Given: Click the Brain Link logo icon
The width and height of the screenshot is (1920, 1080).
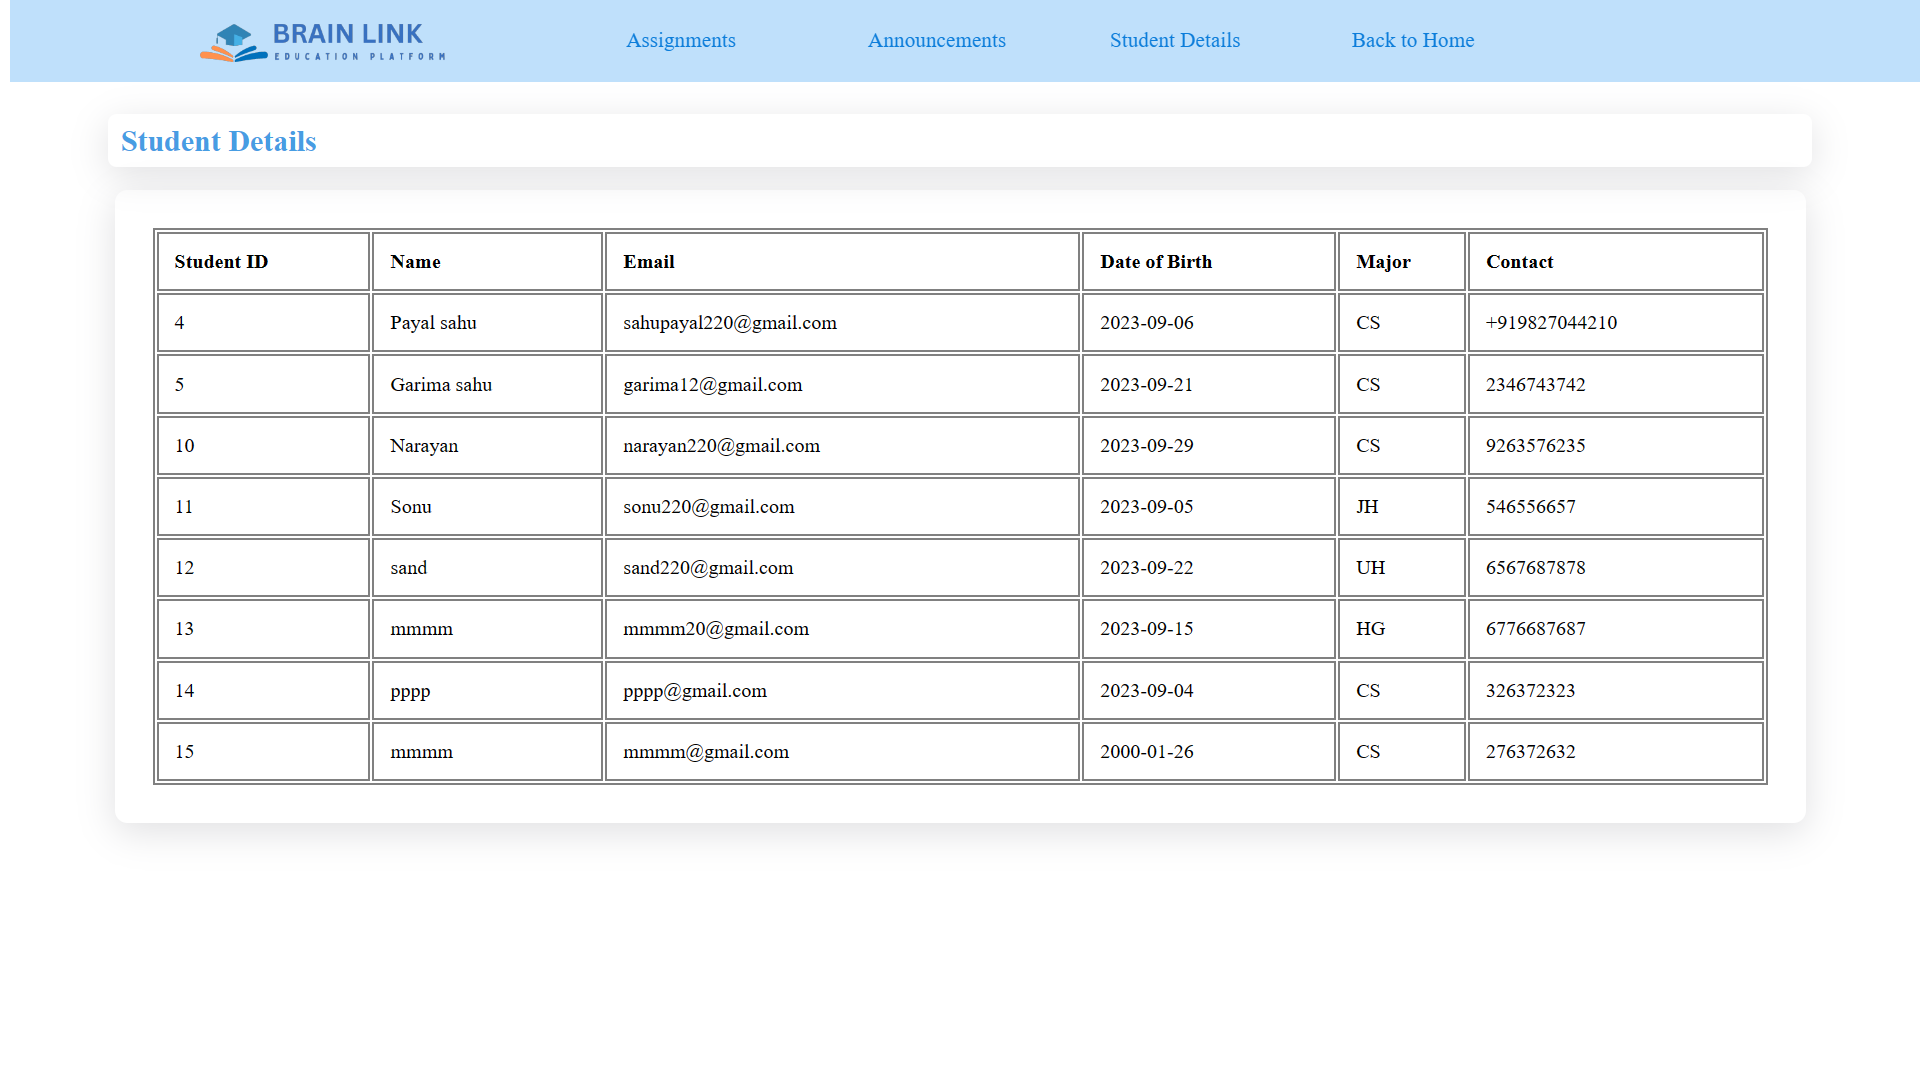Looking at the screenshot, I should (x=234, y=42).
